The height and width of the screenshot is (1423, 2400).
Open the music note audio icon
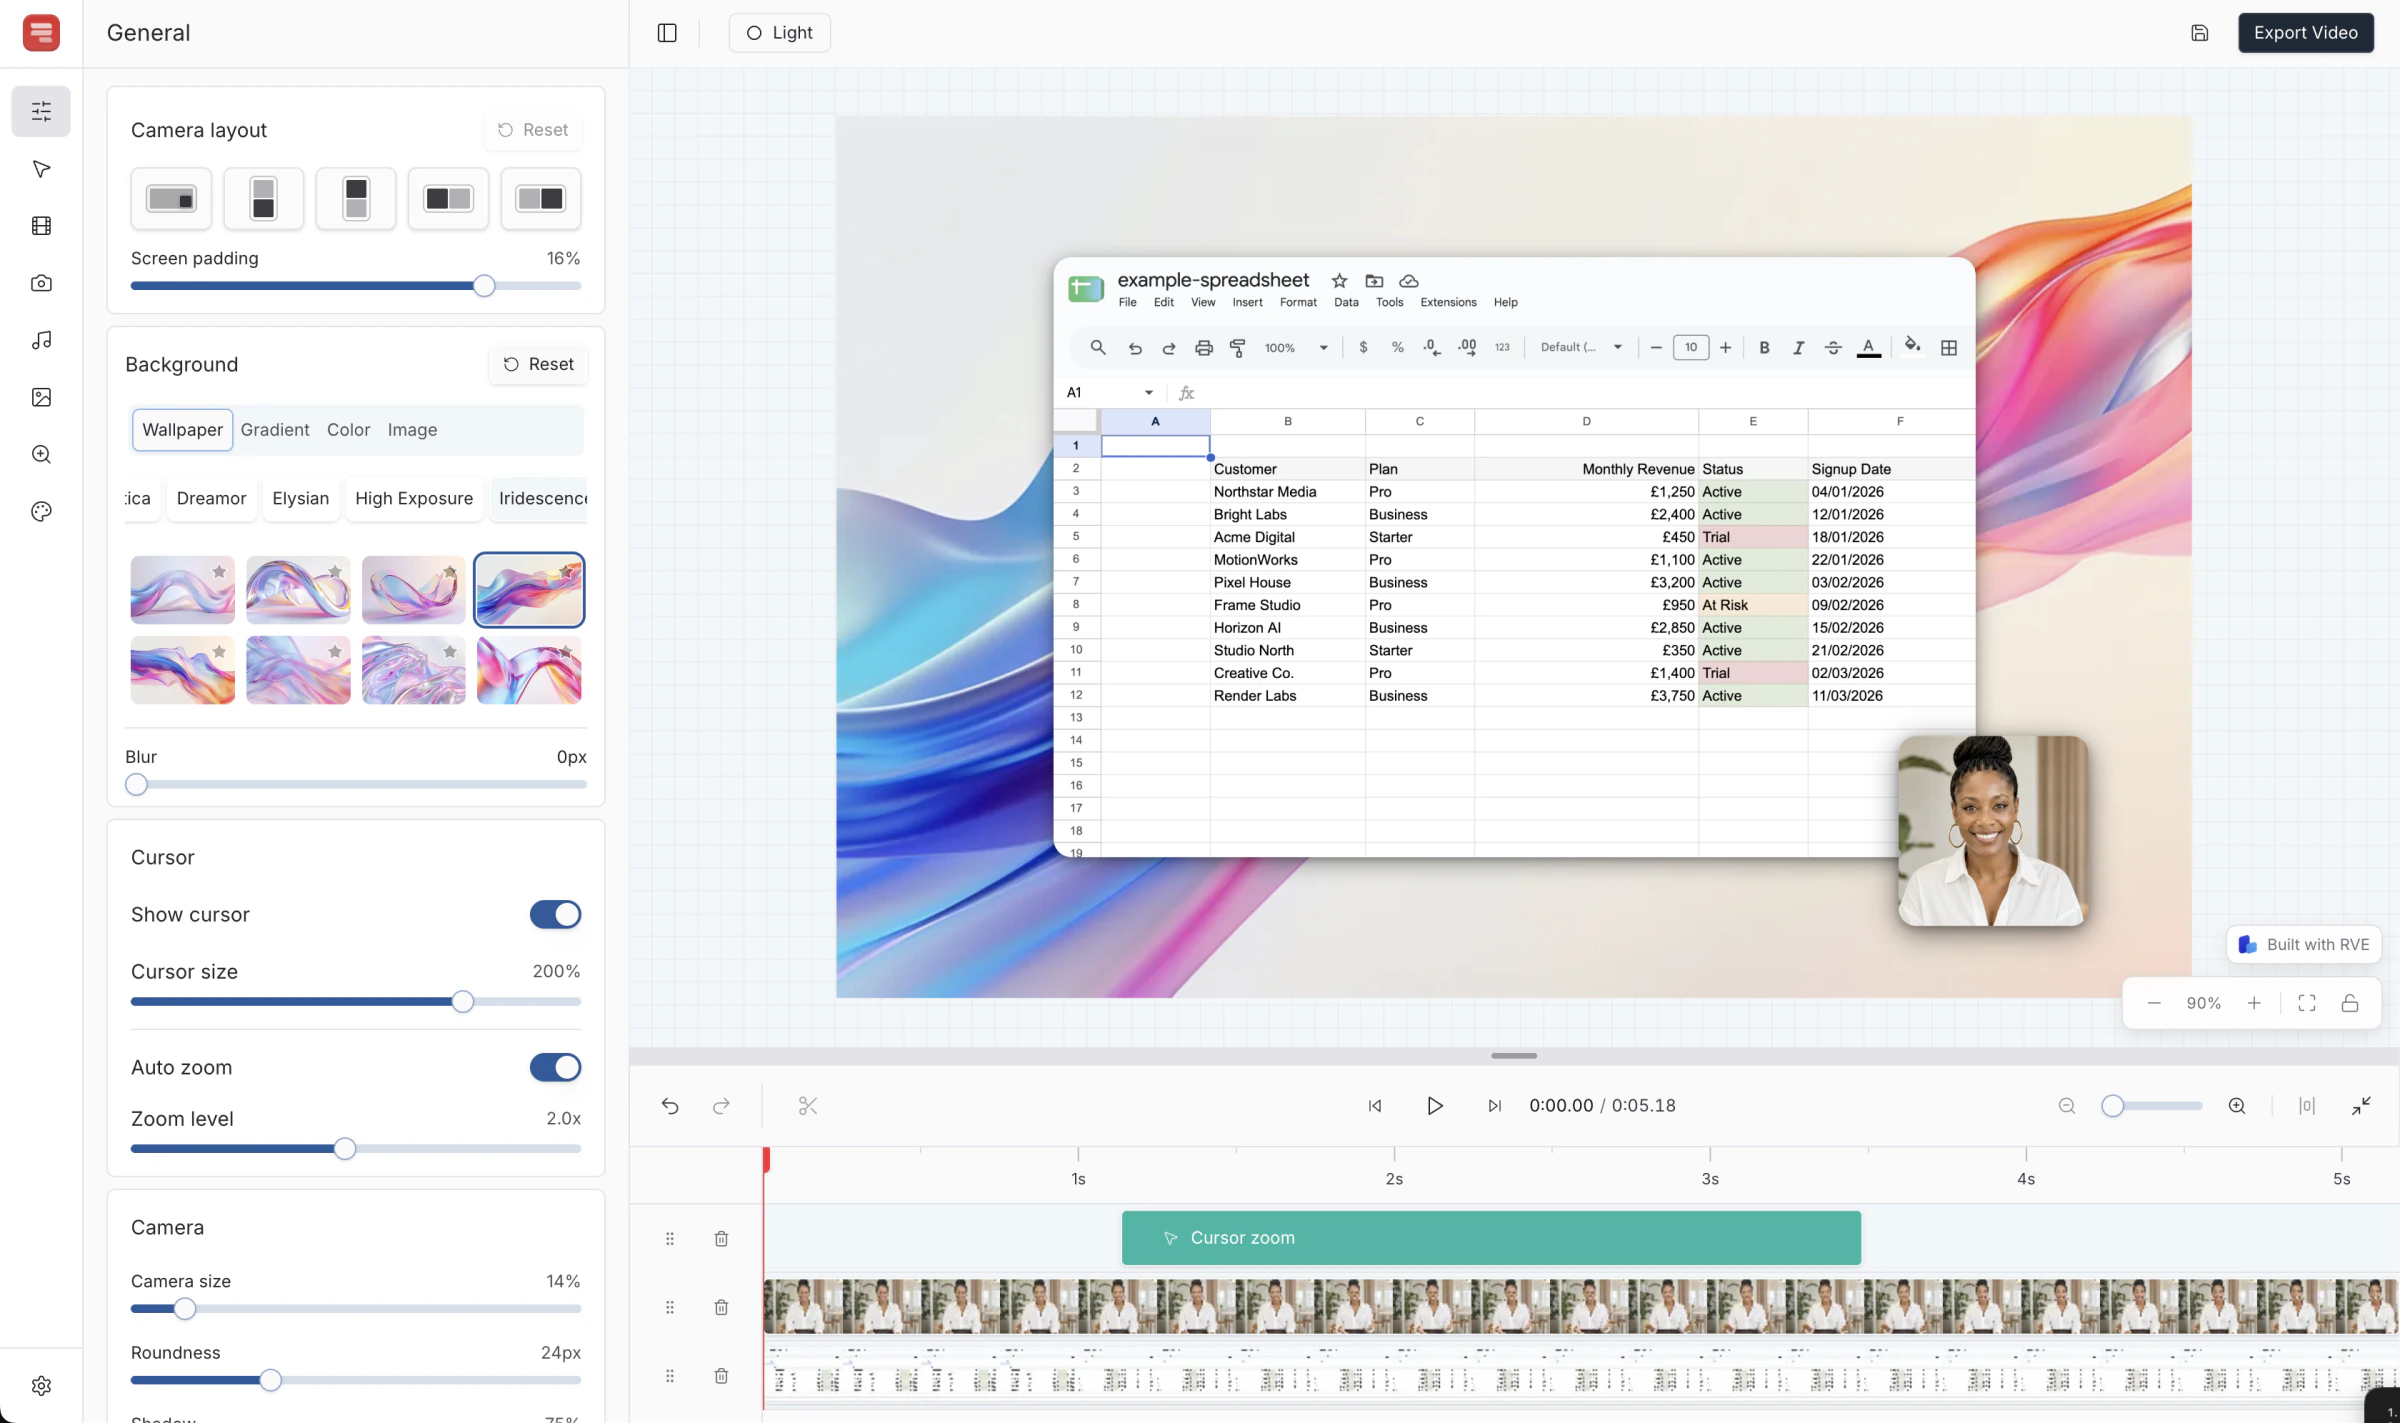41,340
